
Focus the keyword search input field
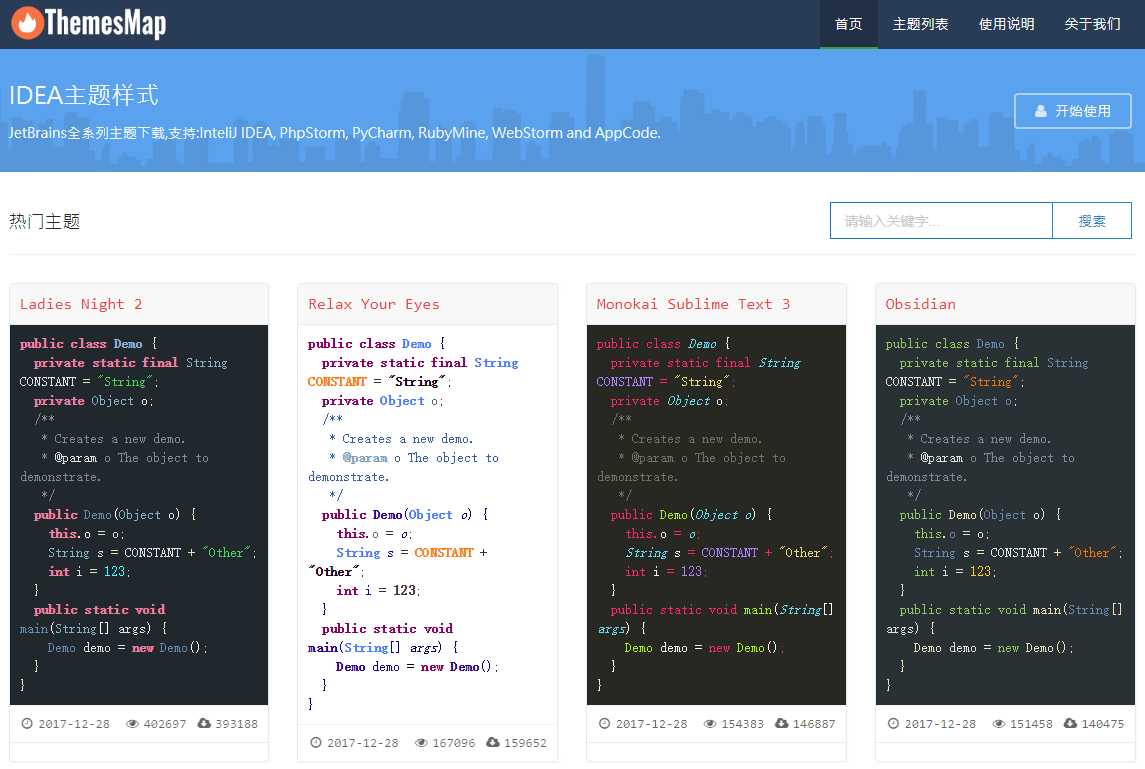941,221
